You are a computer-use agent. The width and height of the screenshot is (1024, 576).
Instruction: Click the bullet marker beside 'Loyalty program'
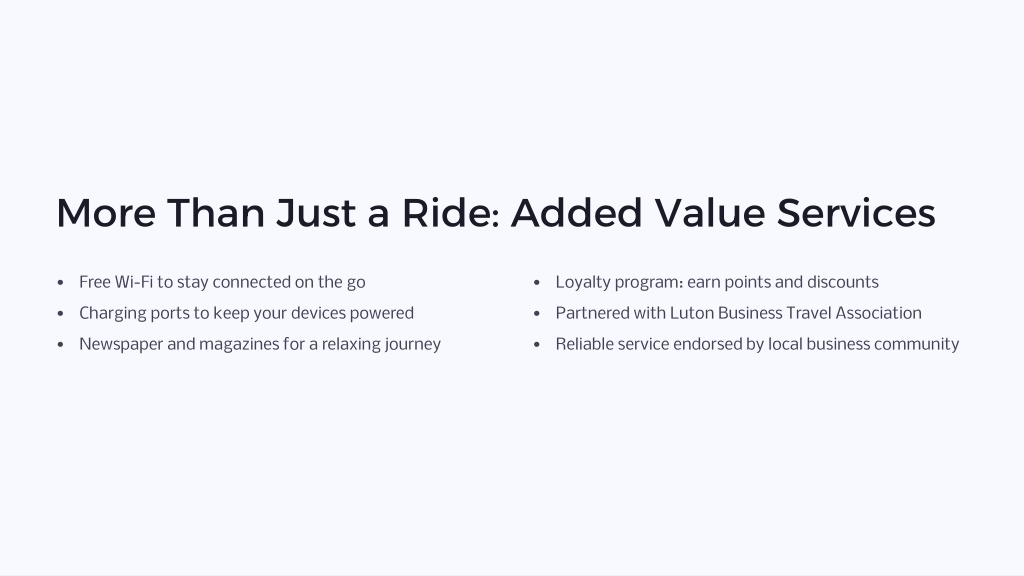(537, 283)
